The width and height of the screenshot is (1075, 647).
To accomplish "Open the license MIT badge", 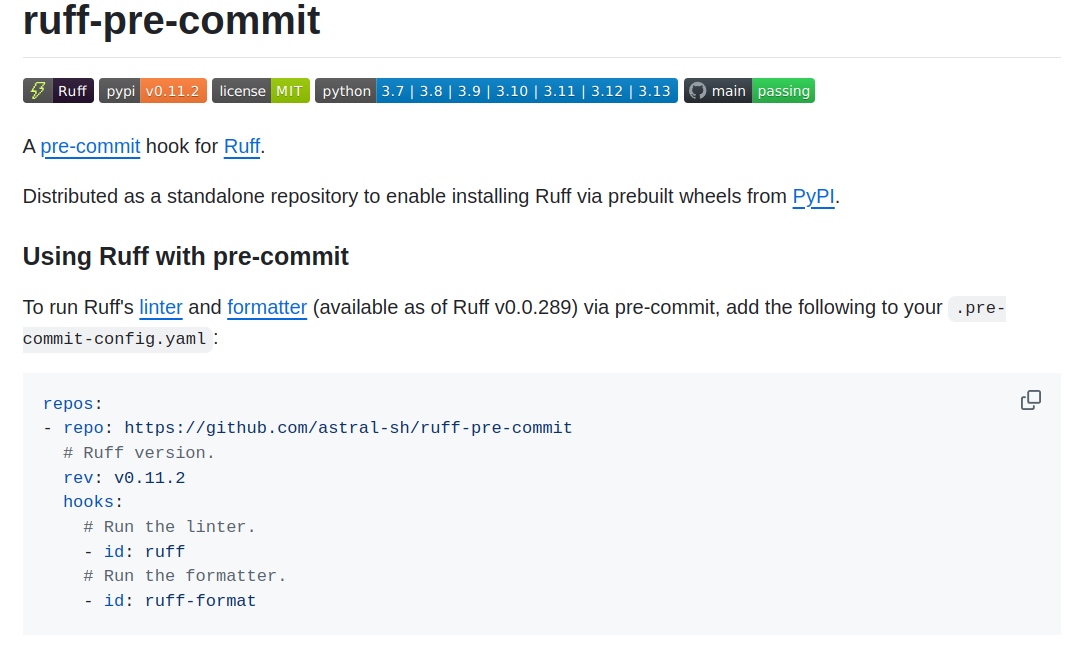I will pyautogui.click(x=261, y=91).
